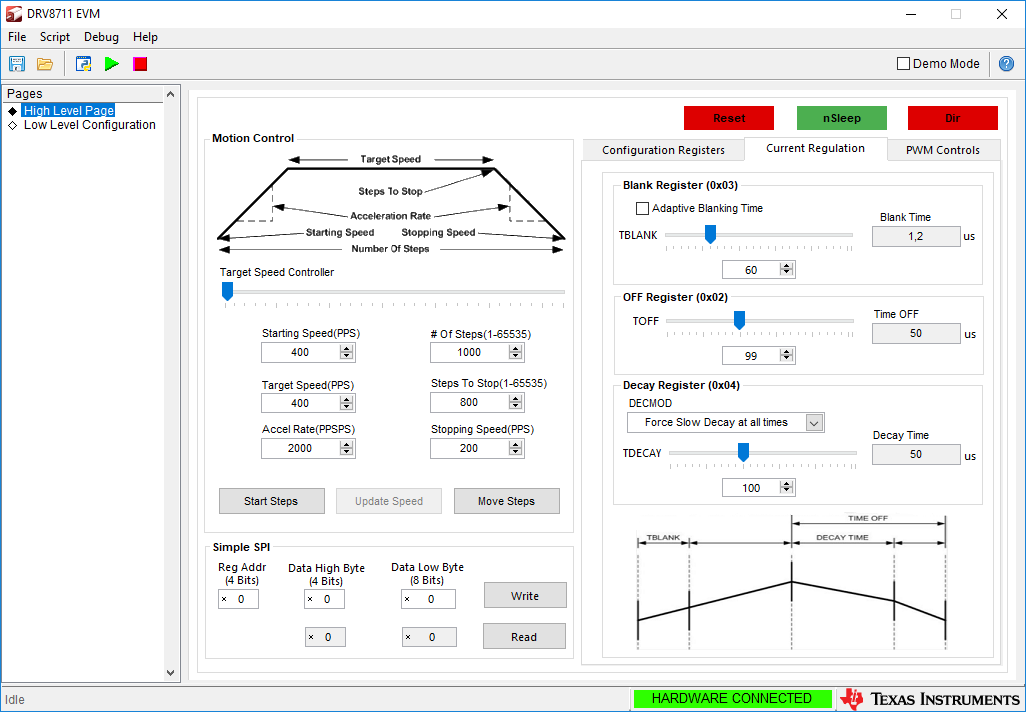Click the # Of Steps input field
1026x712 pixels.
469,352
